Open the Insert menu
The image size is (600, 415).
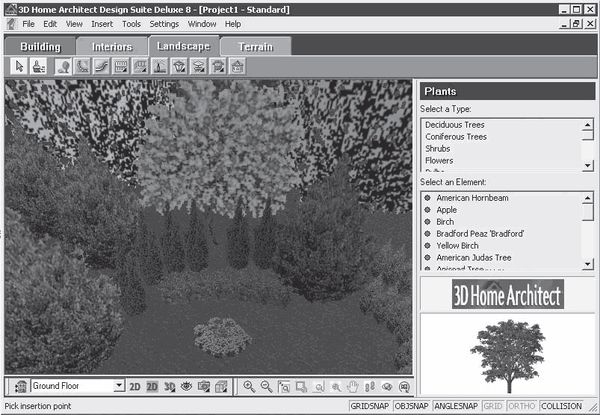point(102,23)
